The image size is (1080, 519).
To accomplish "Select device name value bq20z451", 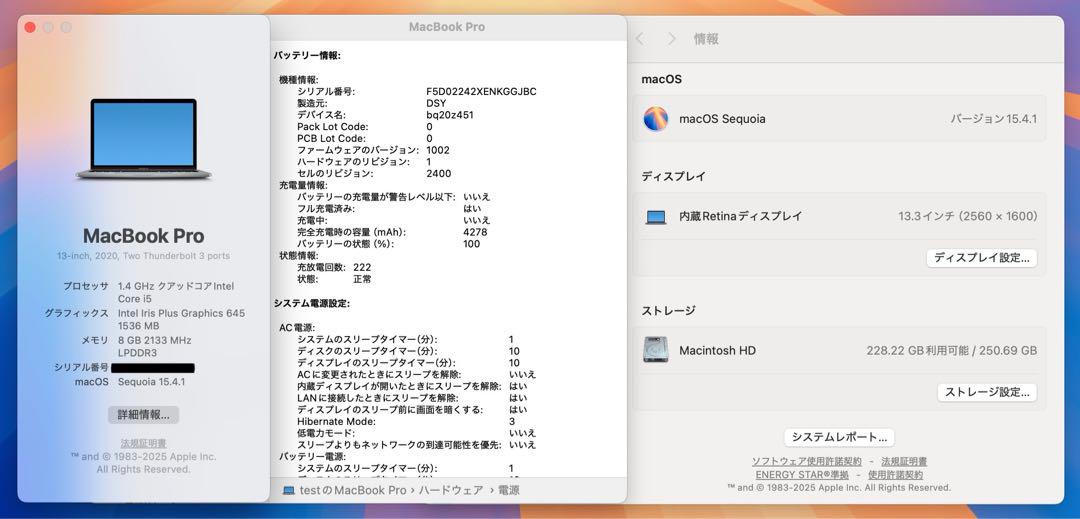I will click(450, 115).
